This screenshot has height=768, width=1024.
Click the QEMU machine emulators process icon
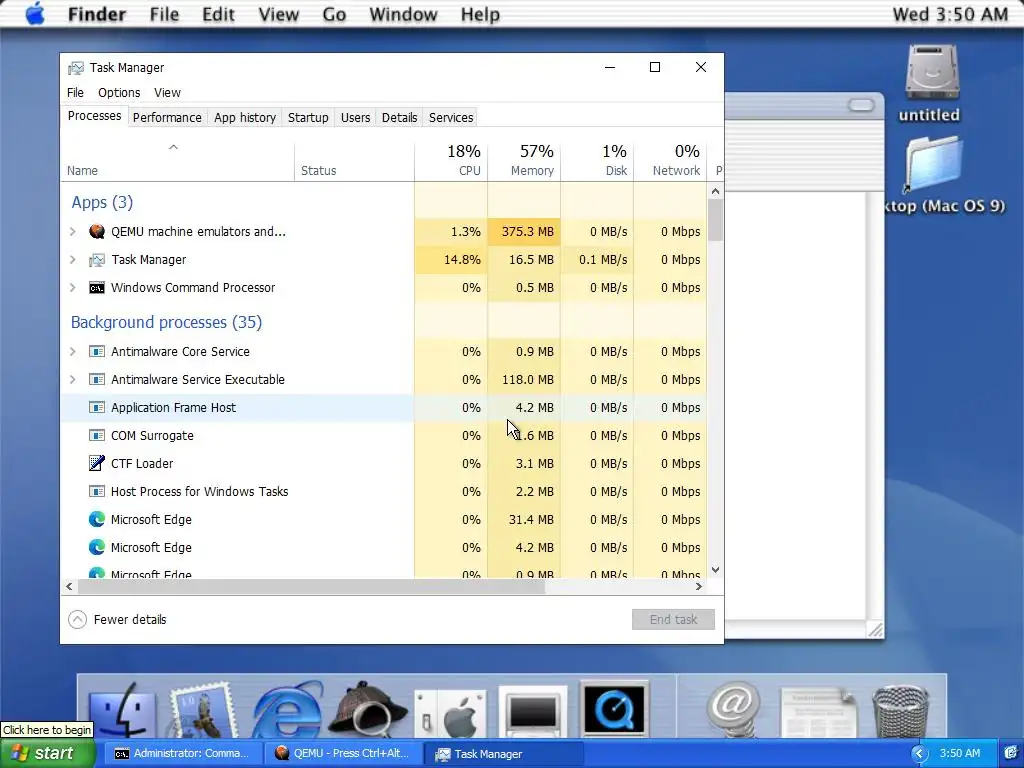point(97,231)
